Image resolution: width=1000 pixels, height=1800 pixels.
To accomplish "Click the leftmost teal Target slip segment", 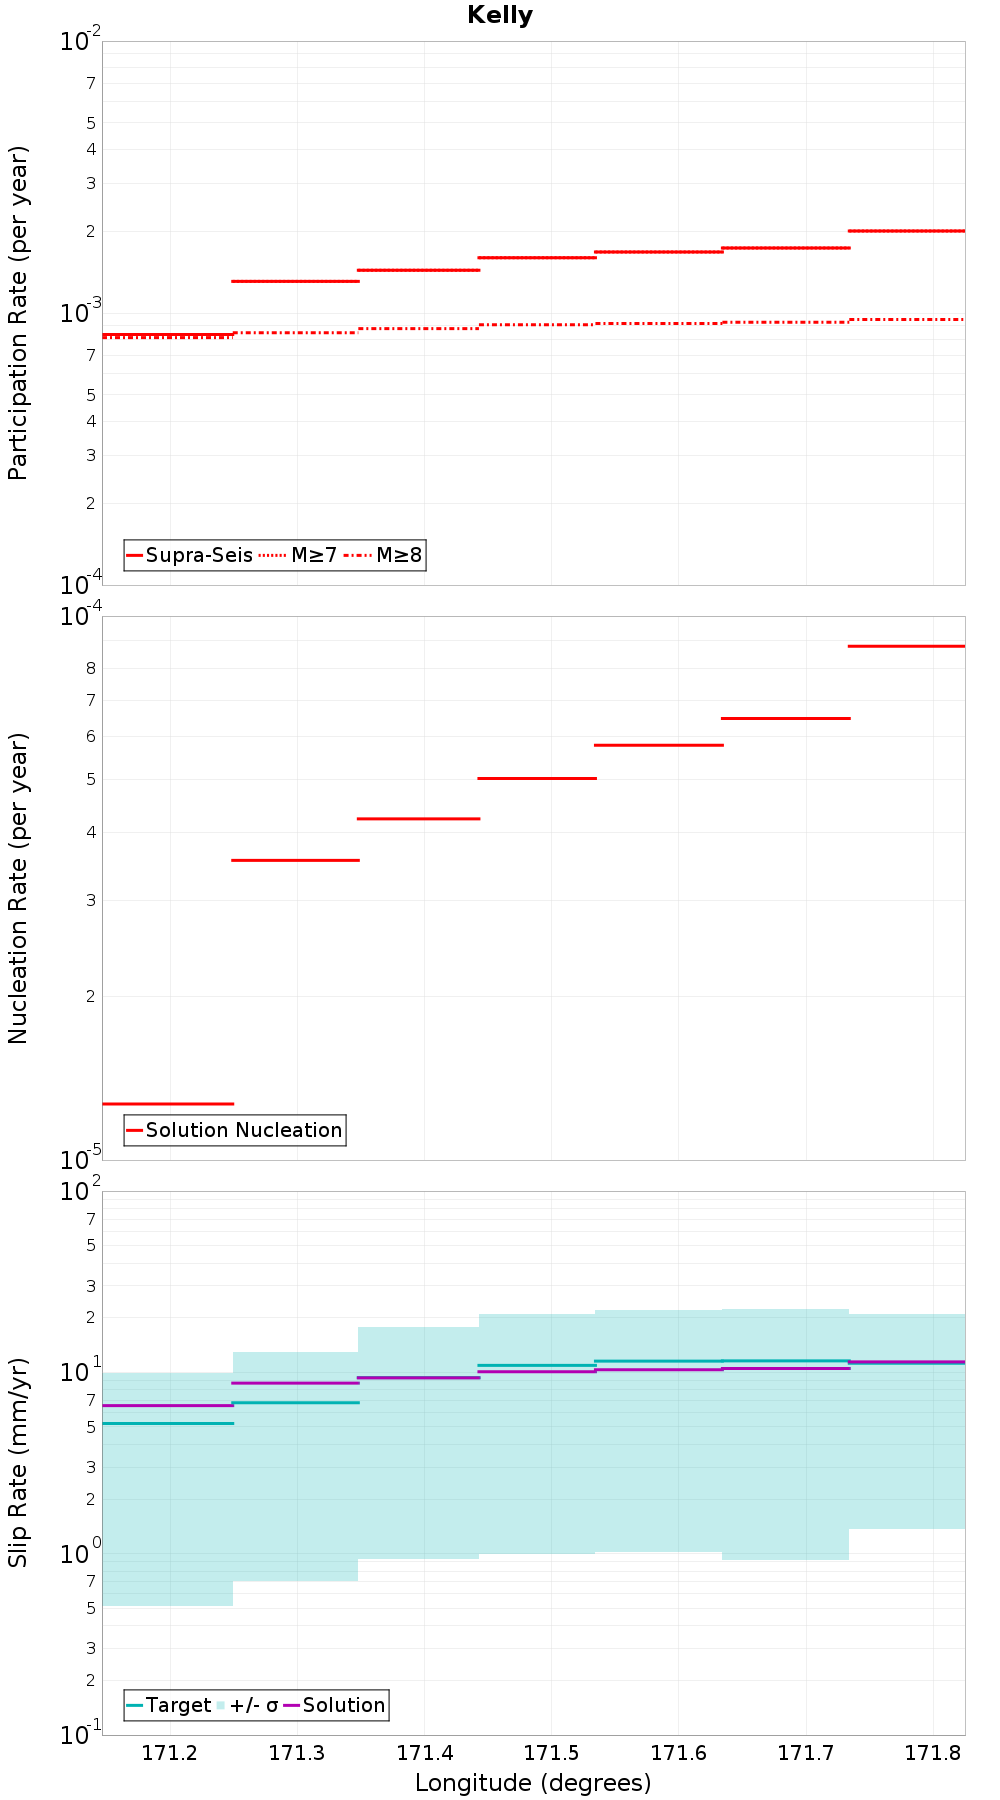I will pyautogui.click(x=168, y=1423).
